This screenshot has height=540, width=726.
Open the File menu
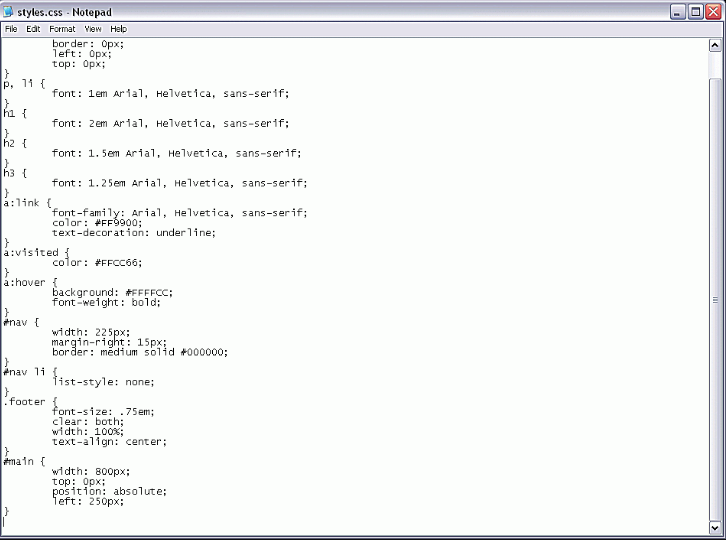click(x=11, y=29)
